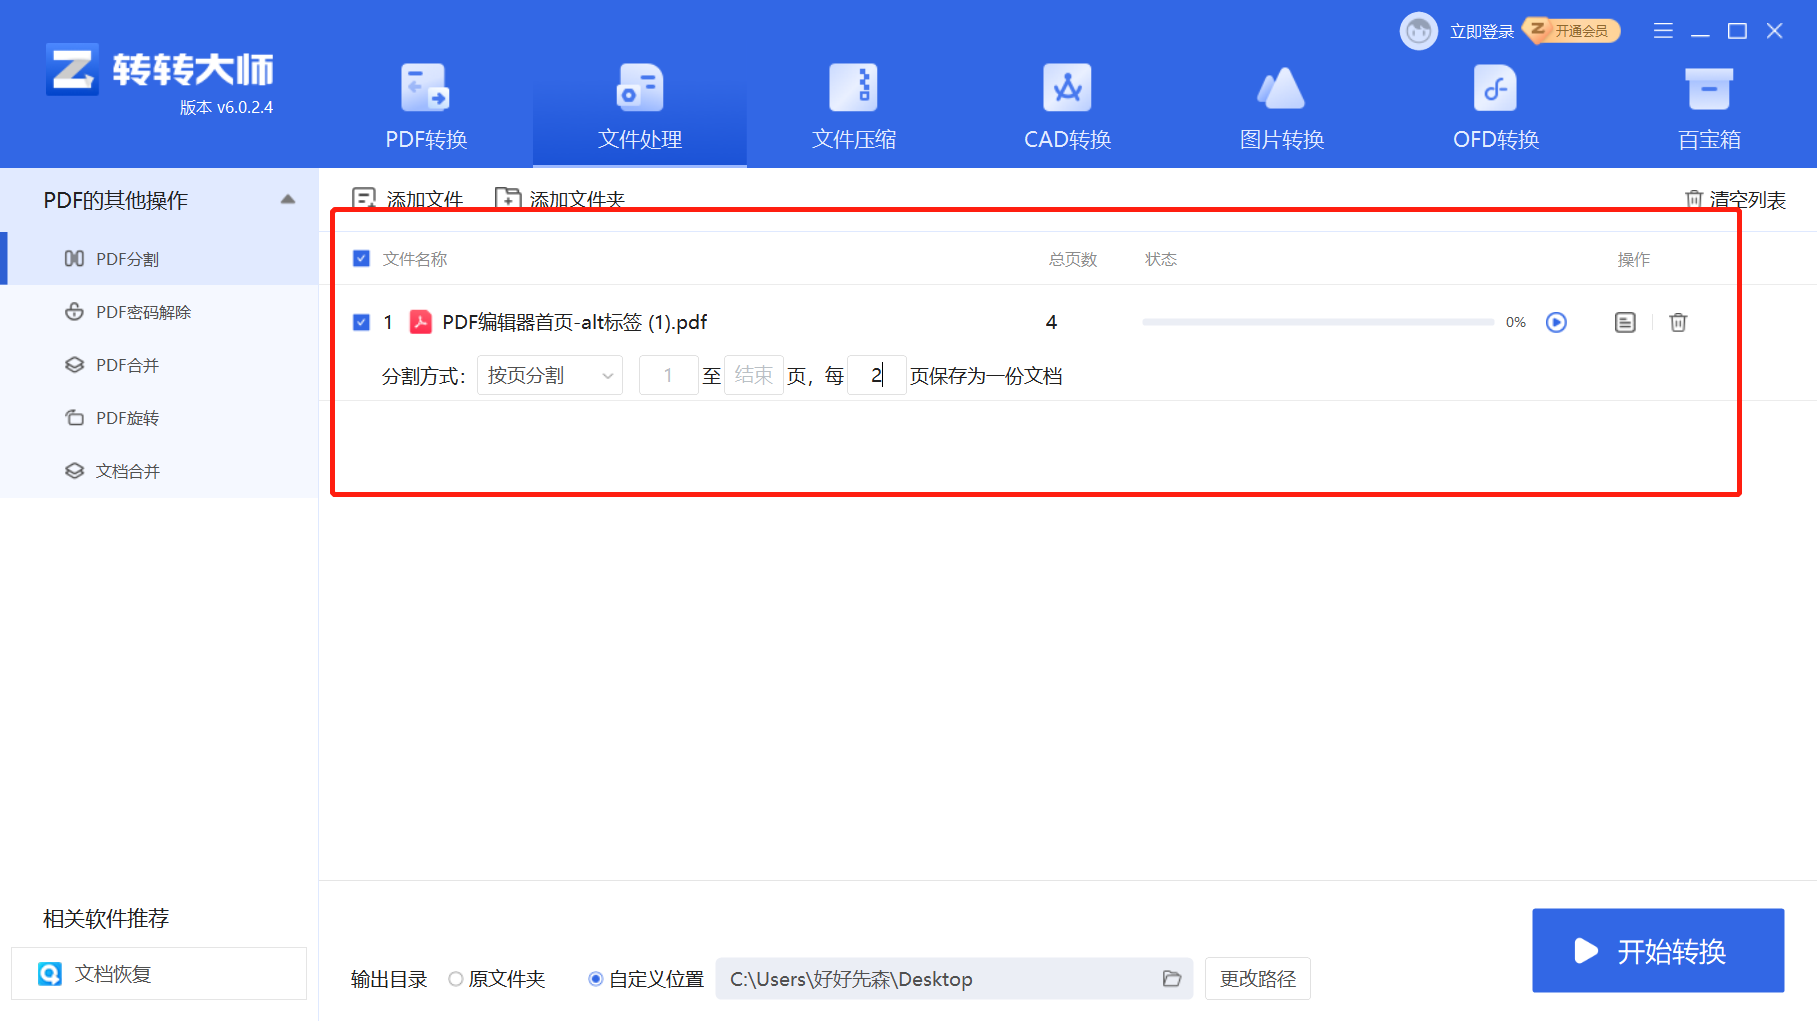Screen dimensions: 1817x1021
Task: Open the CAD转换 icon
Action: tap(1067, 88)
